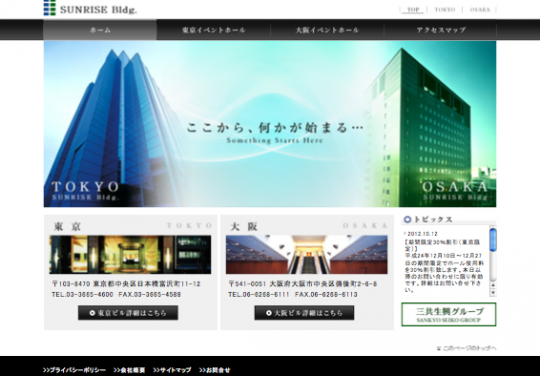Click the SUNRISE Bldg. logo icon

coord(50,8)
